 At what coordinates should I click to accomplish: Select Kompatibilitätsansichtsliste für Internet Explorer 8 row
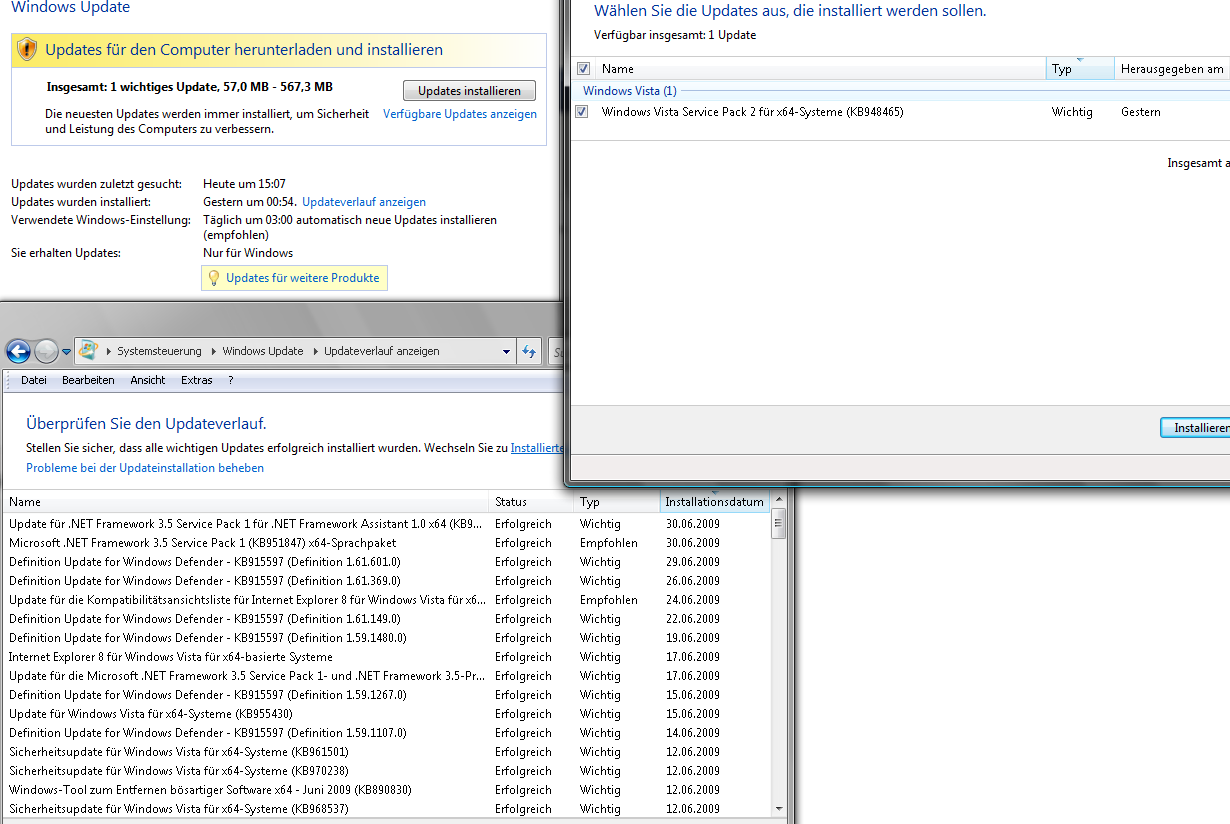387,600
